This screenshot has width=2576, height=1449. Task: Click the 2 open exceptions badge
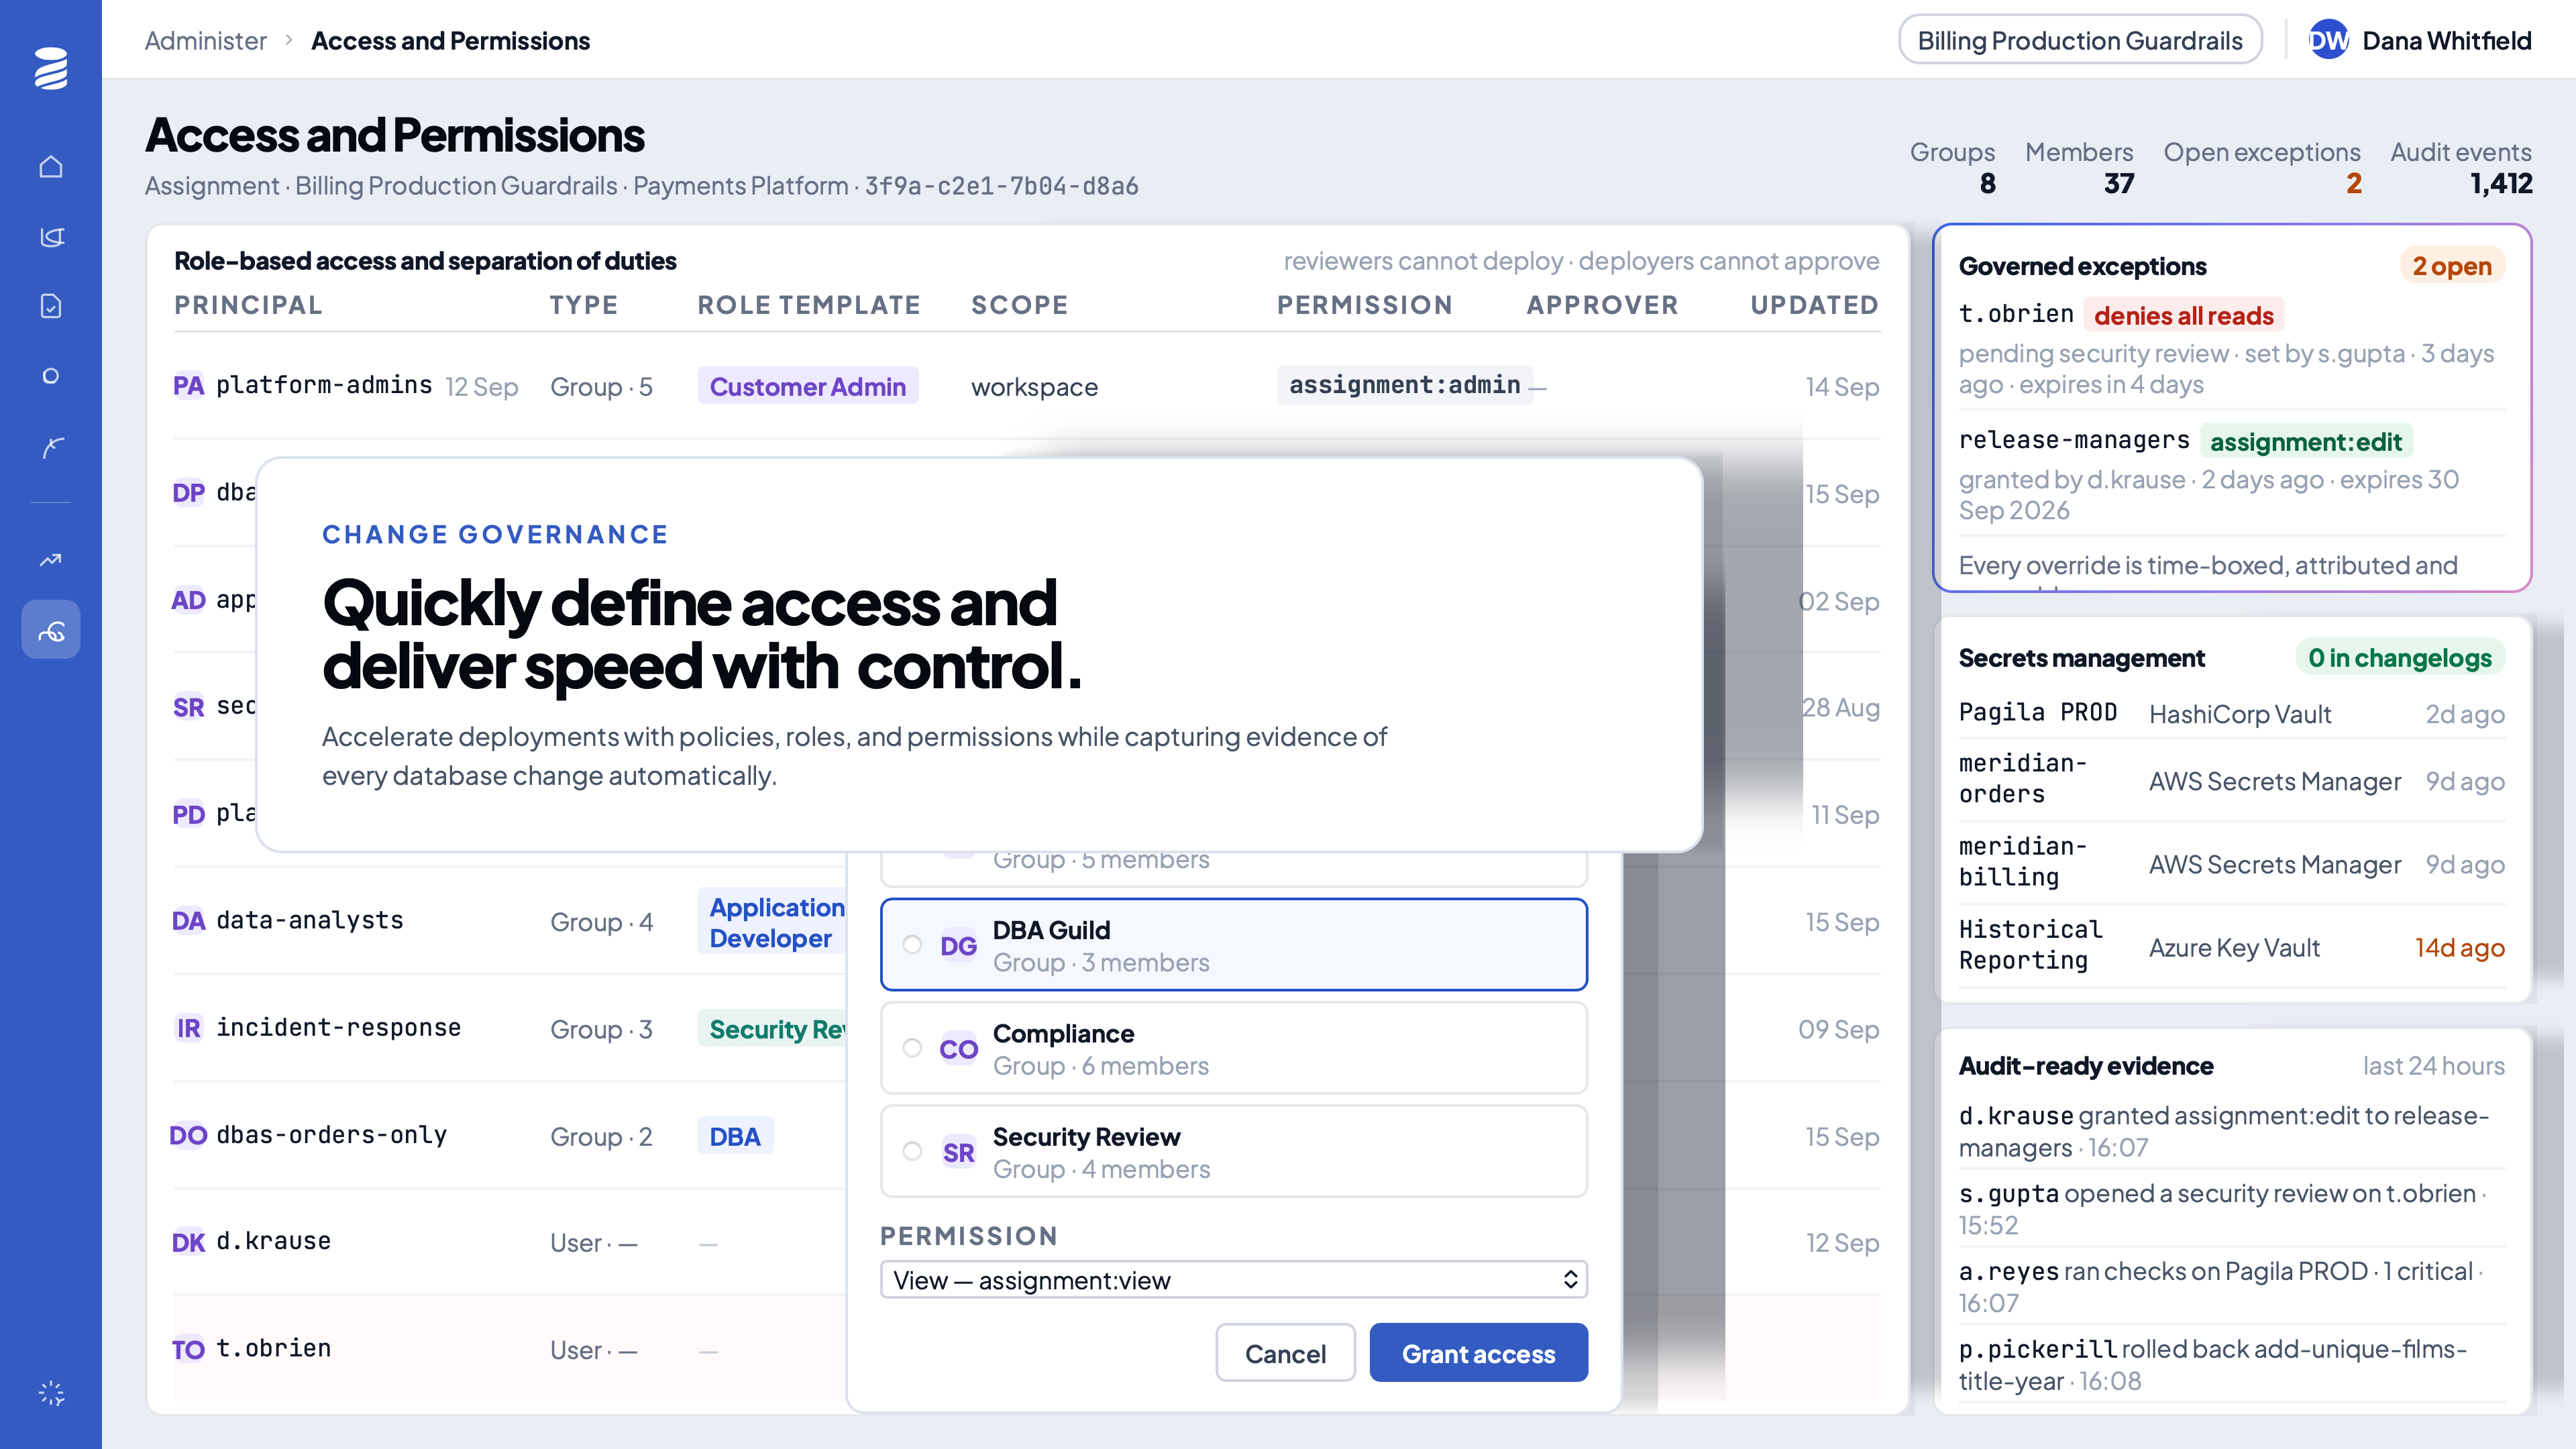[2451, 266]
